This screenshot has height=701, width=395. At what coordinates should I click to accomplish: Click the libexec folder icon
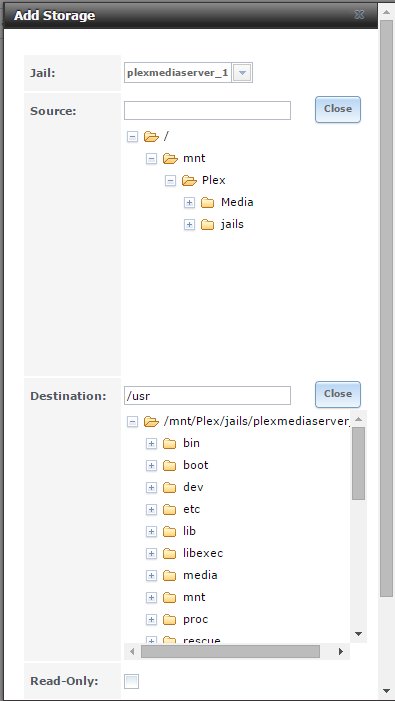pyautogui.click(x=169, y=553)
